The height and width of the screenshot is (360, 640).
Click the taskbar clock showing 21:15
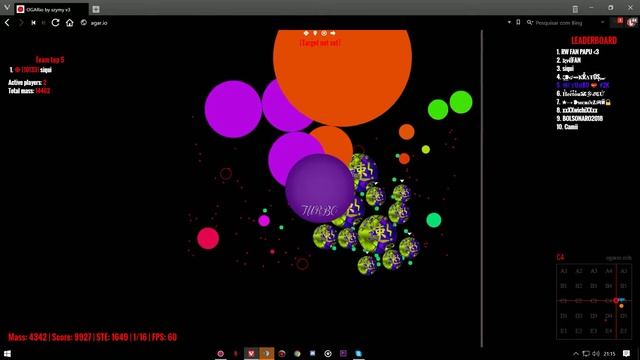pyautogui.click(x=609, y=353)
